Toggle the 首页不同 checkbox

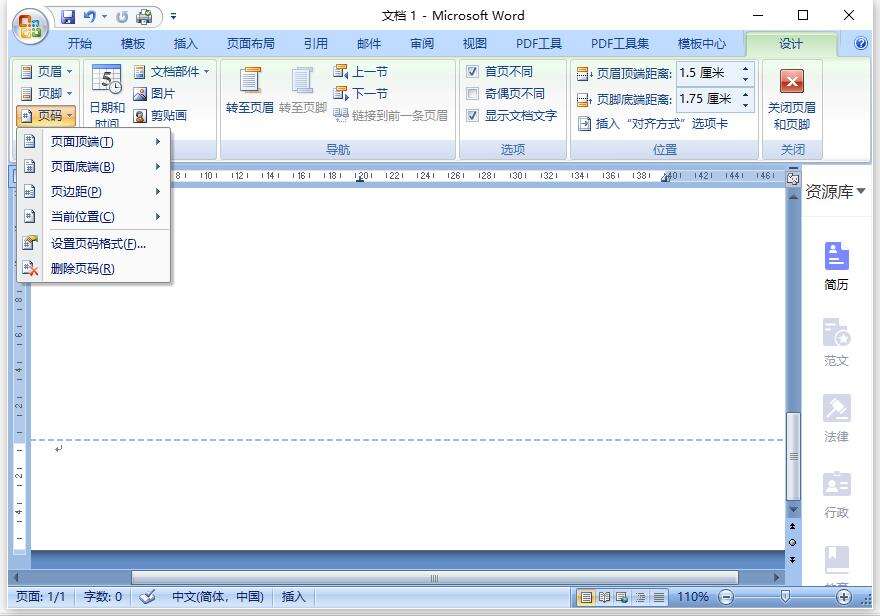473,71
